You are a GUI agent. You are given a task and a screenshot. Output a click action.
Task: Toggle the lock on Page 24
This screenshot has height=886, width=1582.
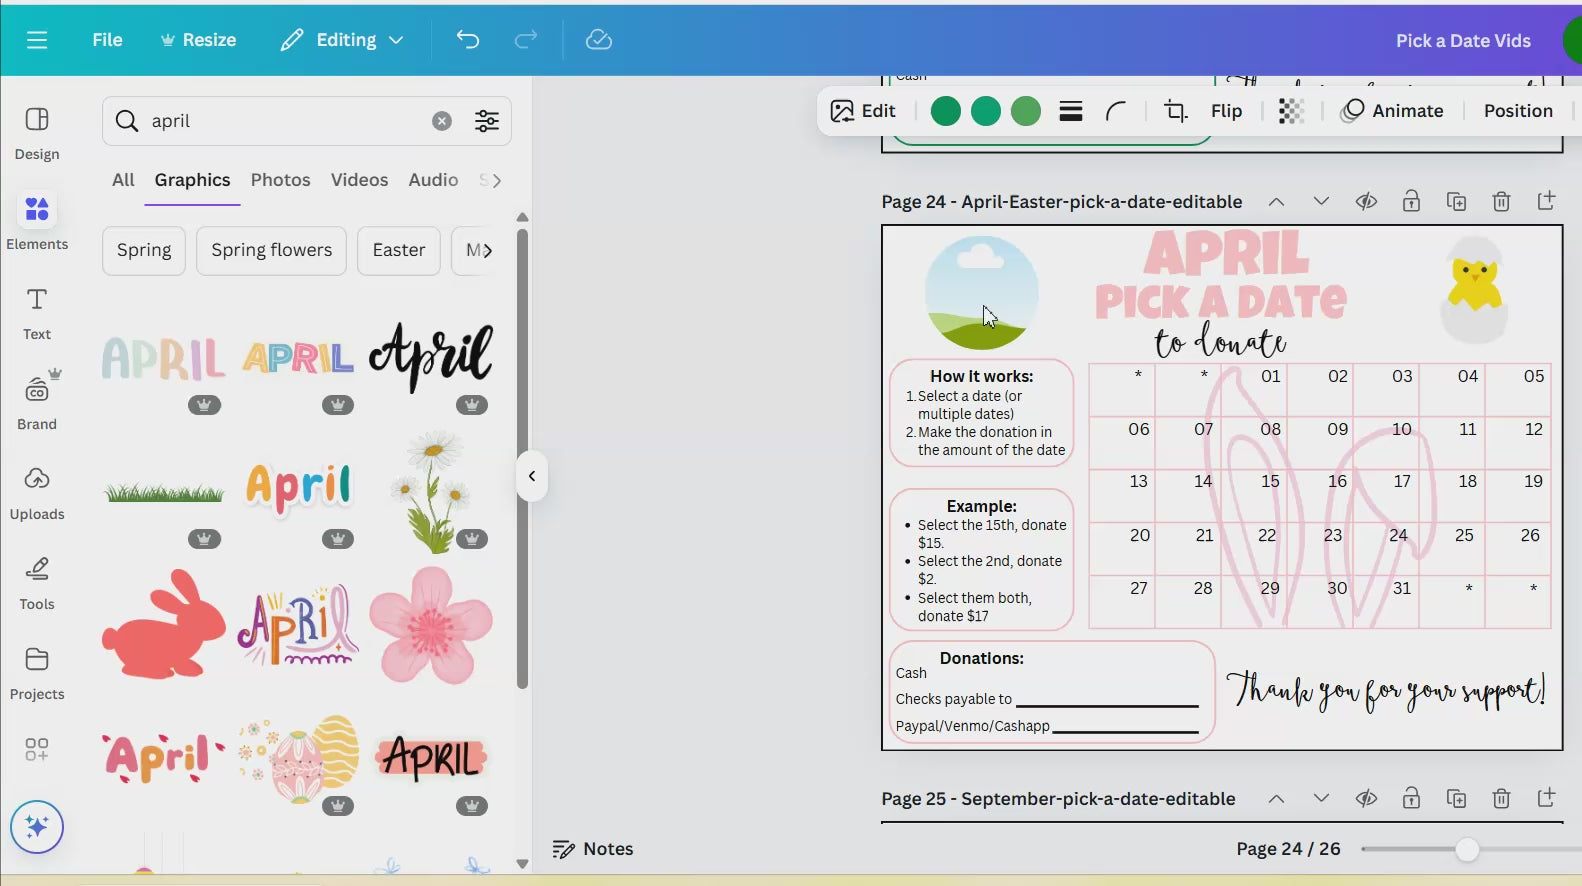1411,202
